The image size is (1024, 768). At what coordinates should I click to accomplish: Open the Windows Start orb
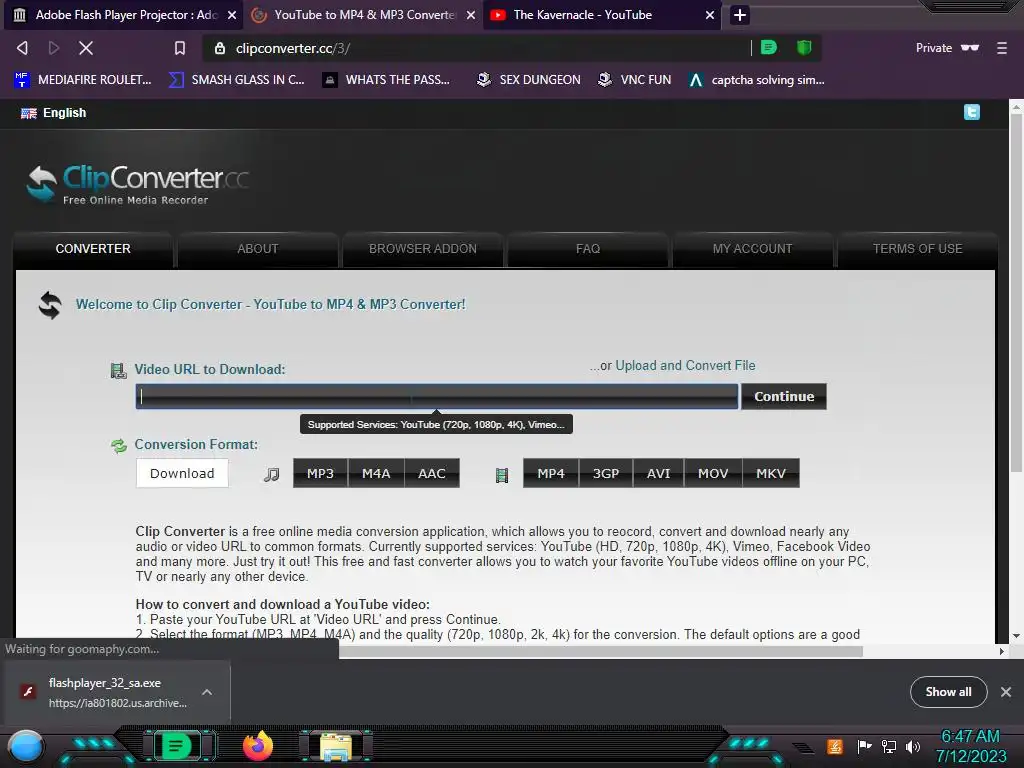point(26,747)
